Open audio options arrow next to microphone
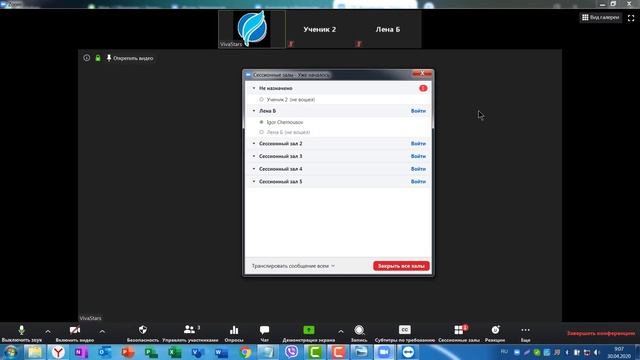 pos(48,331)
